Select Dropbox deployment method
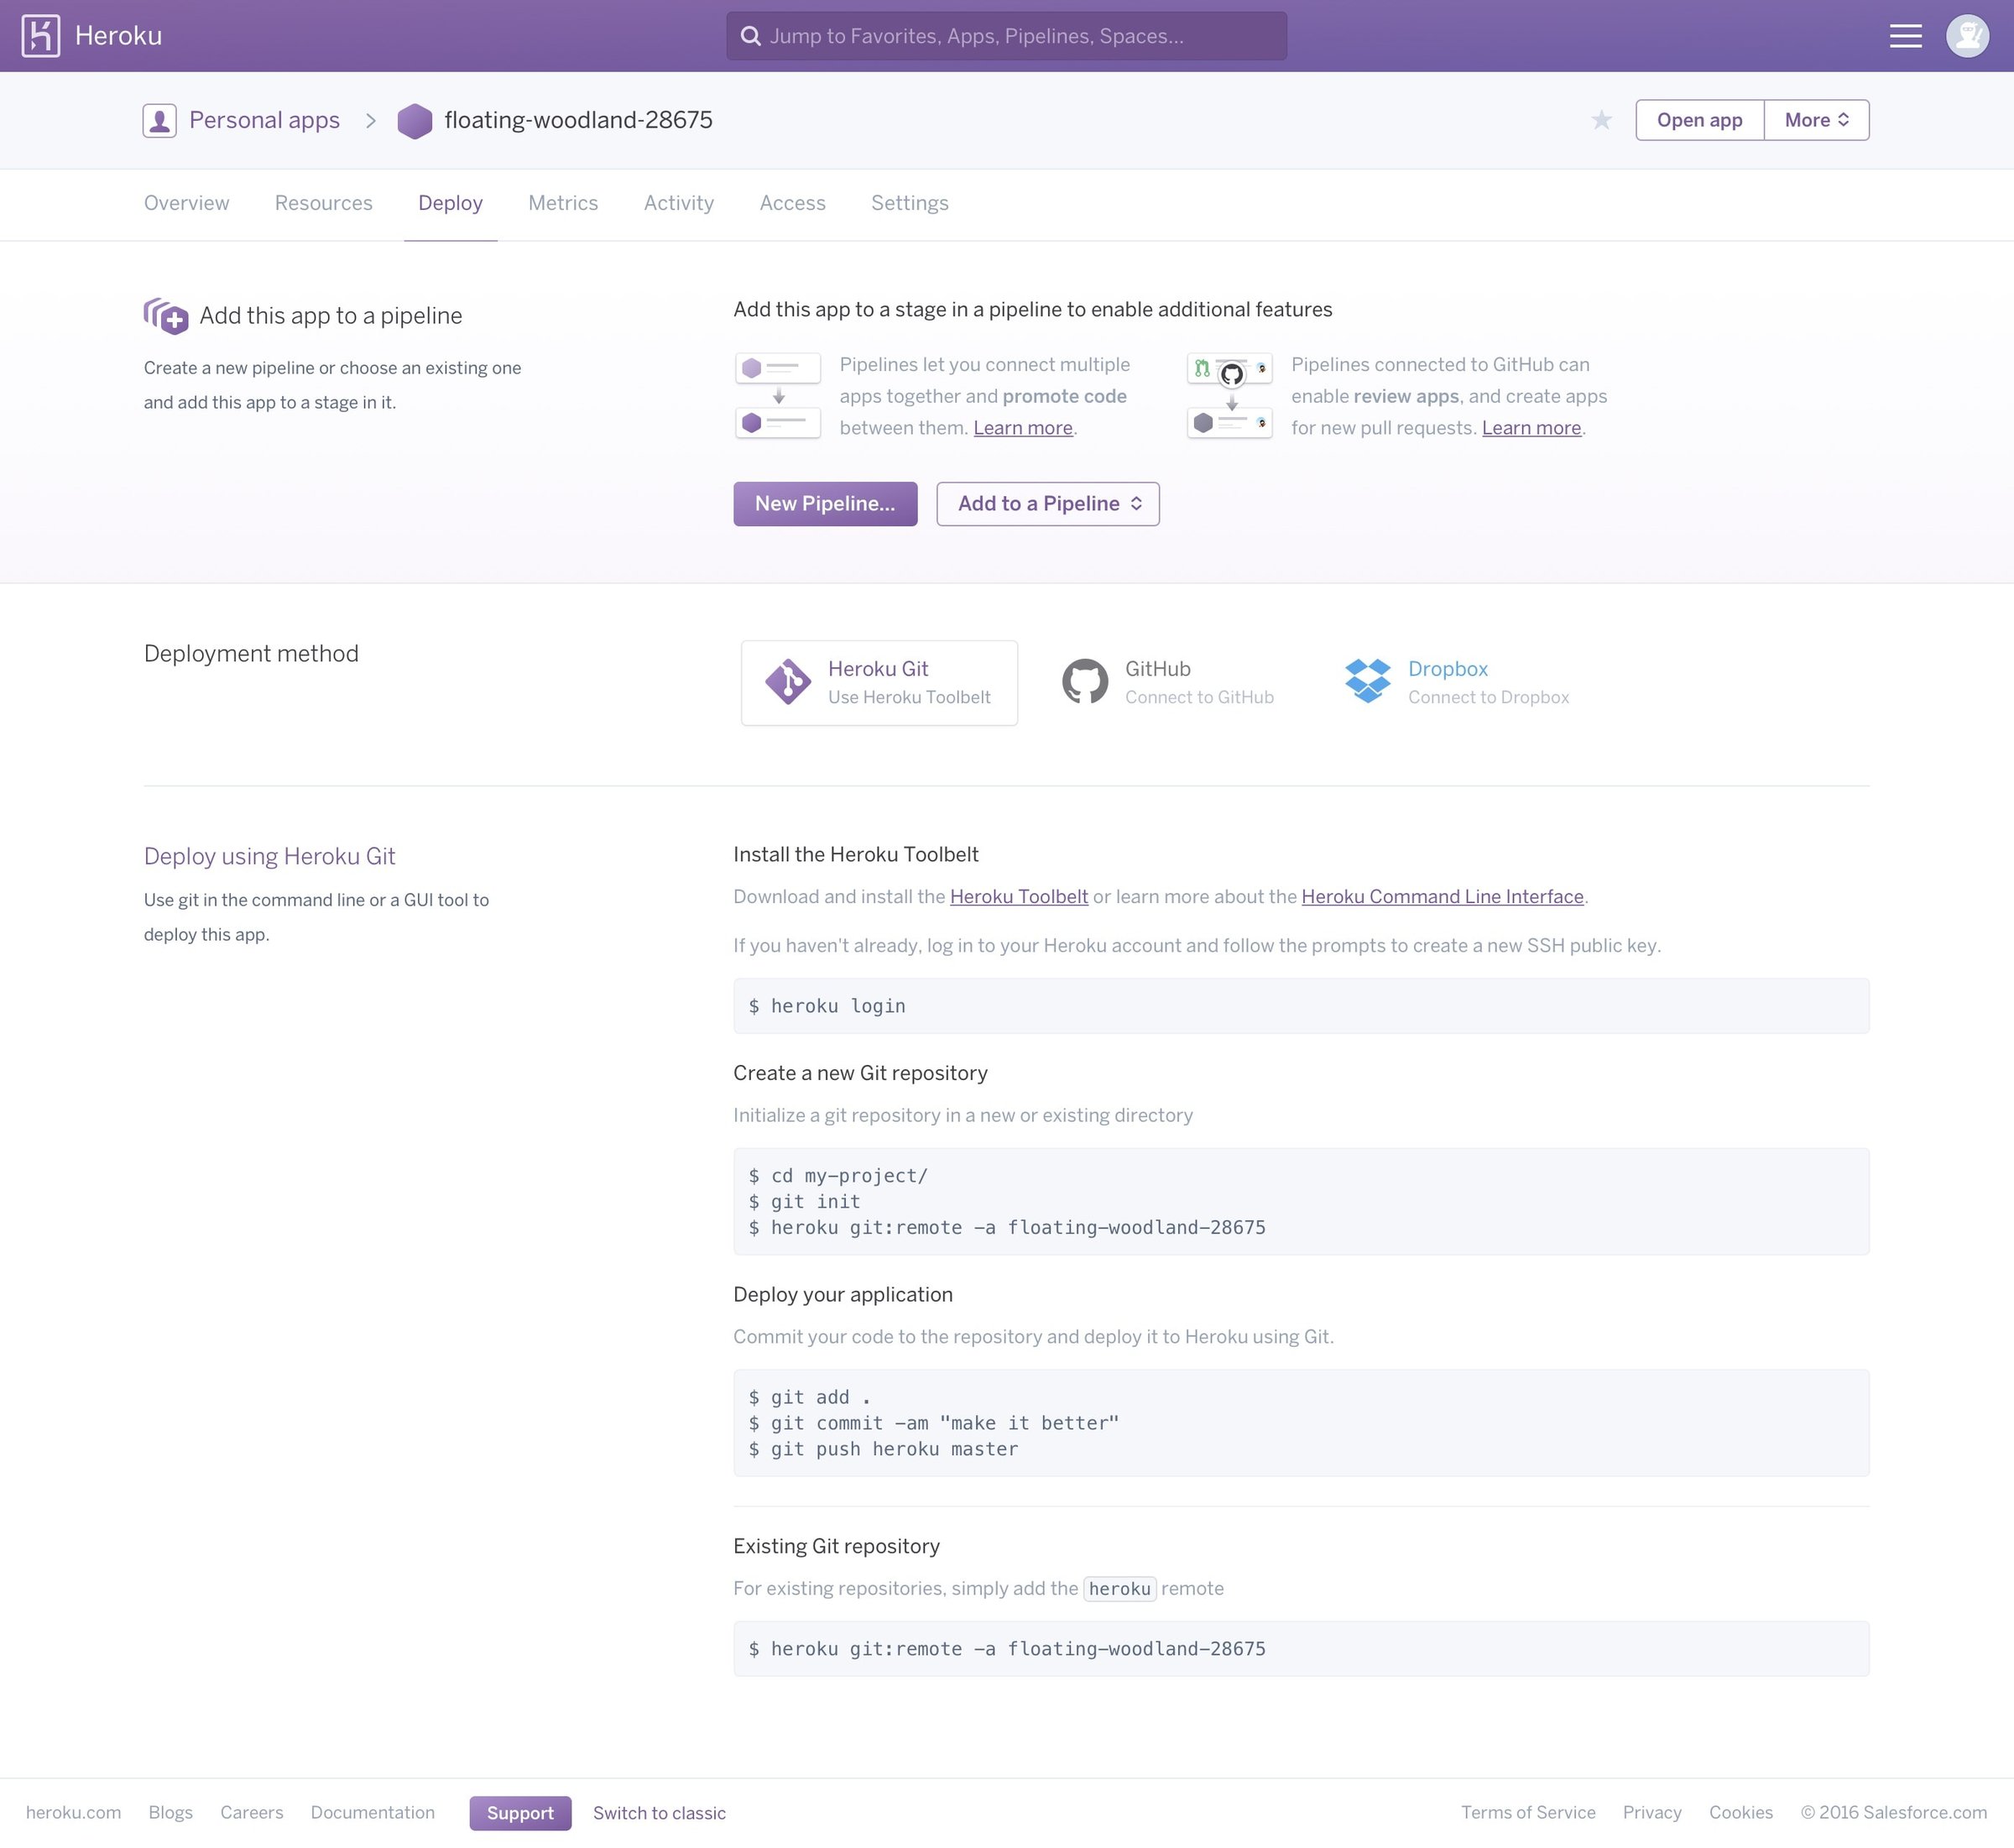The width and height of the screenshot is (2014, 1848). click(x=1458, y=683)
